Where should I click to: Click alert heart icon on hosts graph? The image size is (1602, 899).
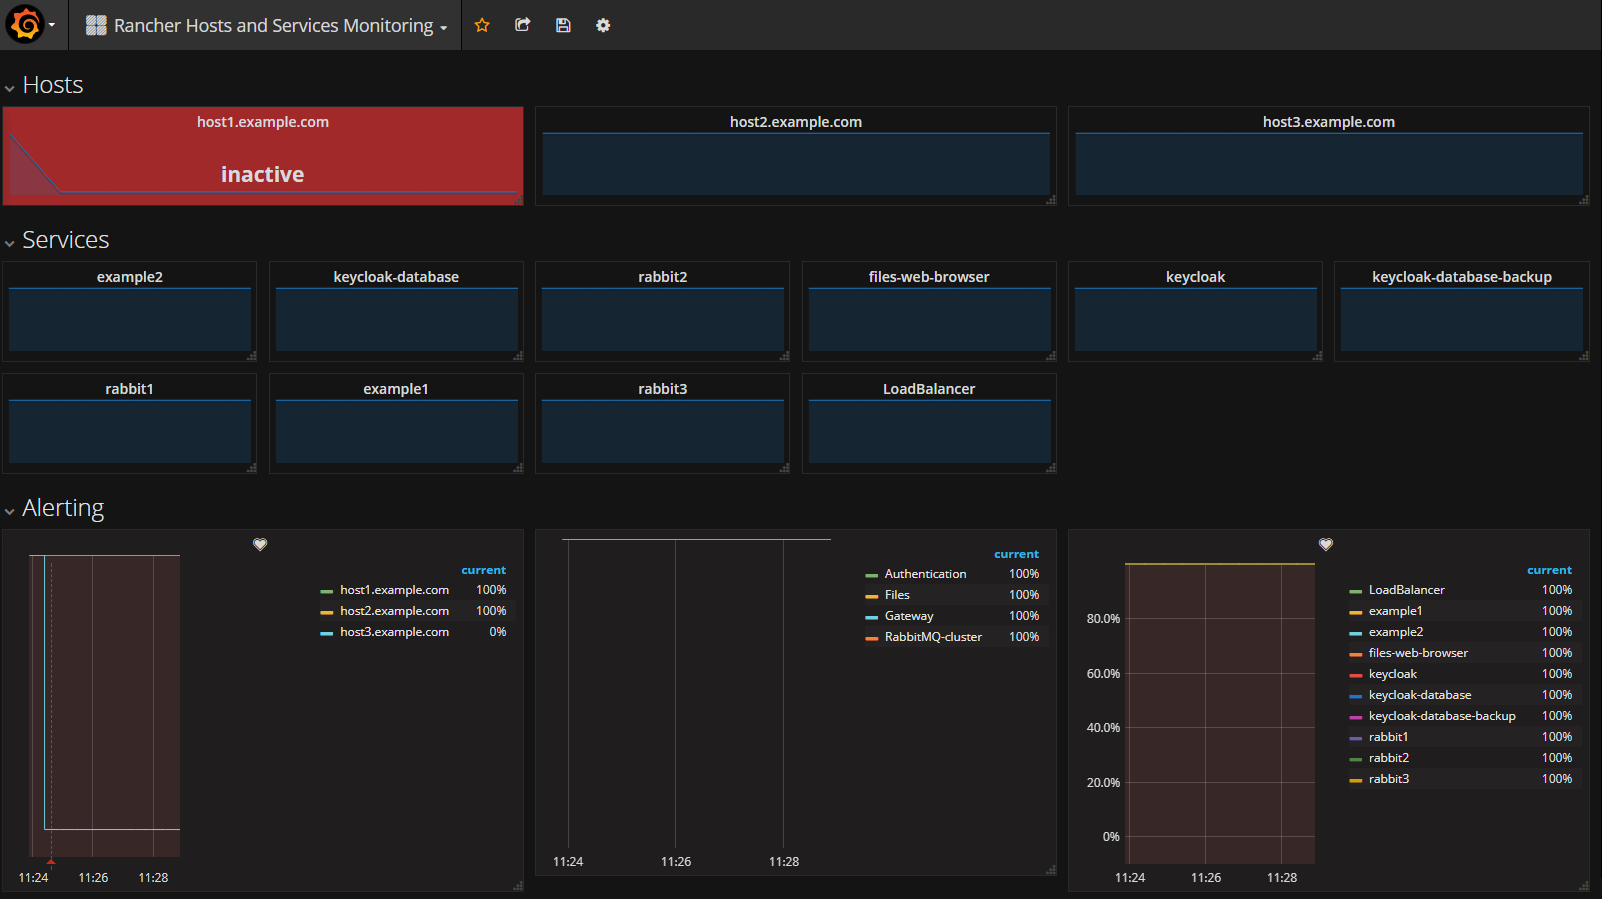tap(260, 544)
